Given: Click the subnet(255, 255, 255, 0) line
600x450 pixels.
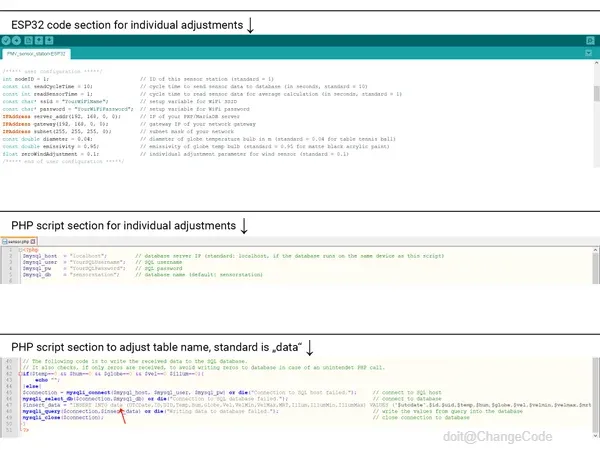Looking at the screenshot, I should tap(57, 131).
